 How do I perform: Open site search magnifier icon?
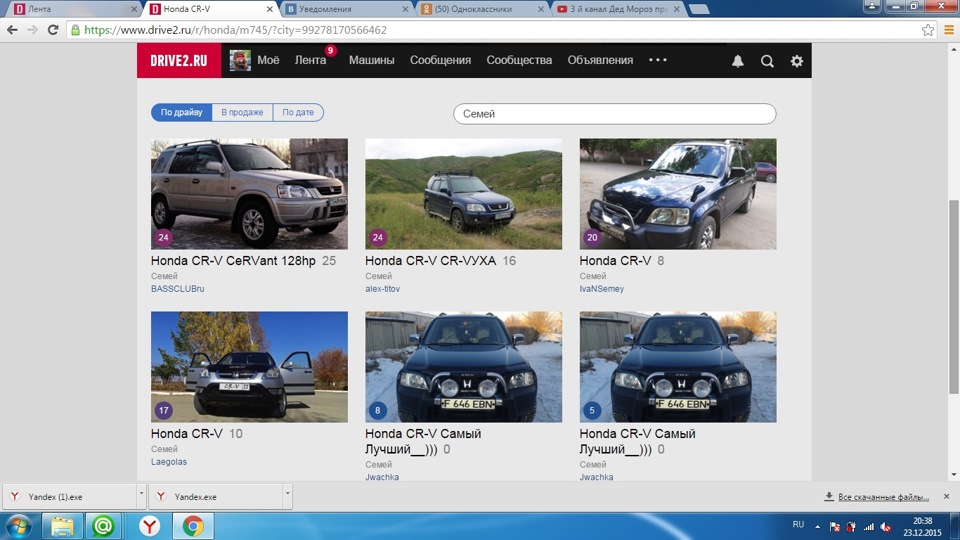(x=767, y=61)
